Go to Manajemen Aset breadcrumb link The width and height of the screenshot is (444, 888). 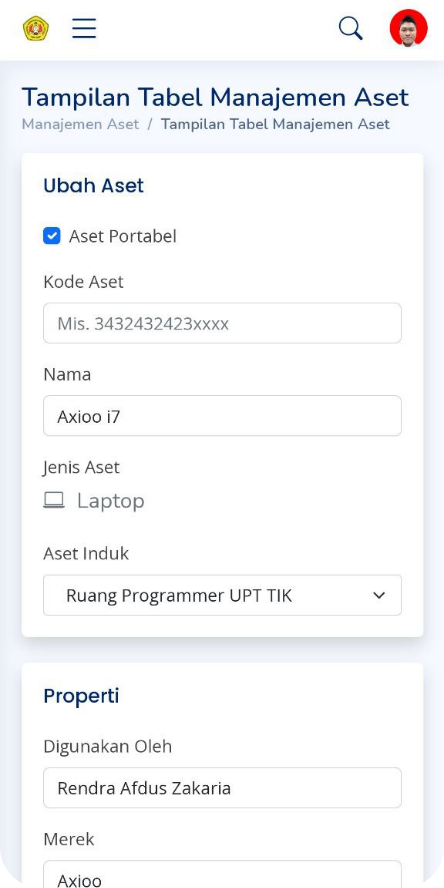[80, 124]
